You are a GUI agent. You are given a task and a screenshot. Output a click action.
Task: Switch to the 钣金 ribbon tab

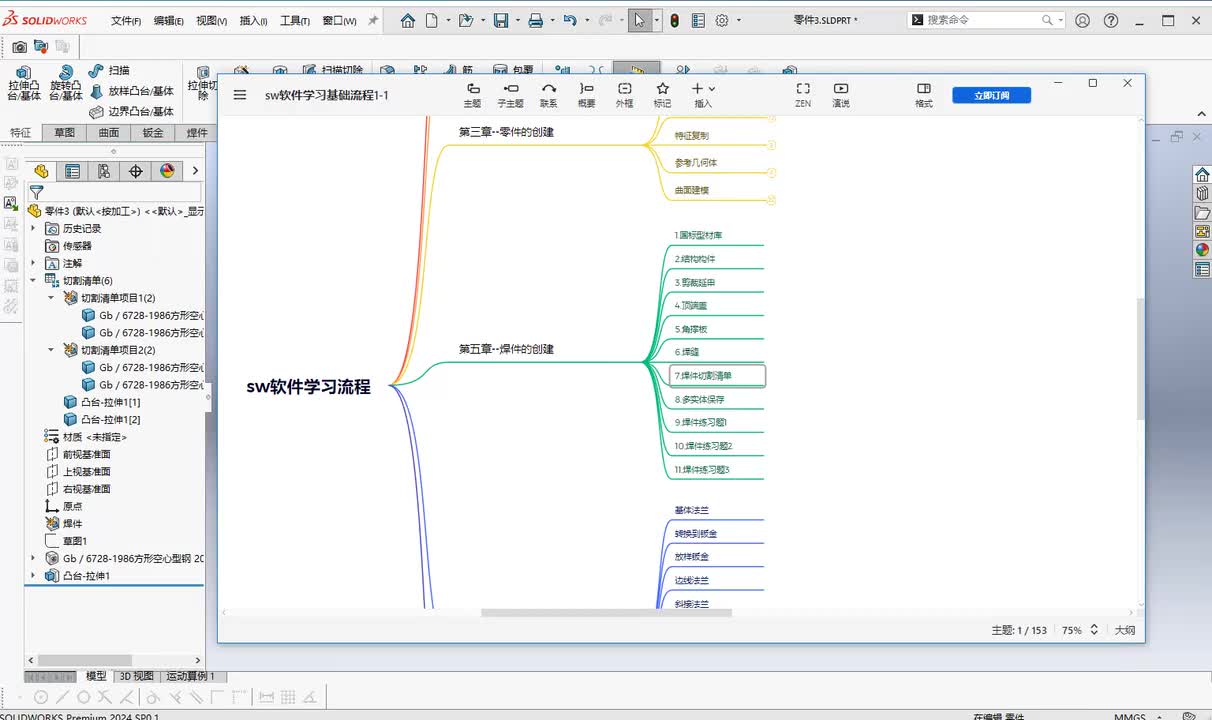pyautogui.click(x=153, y=133)
